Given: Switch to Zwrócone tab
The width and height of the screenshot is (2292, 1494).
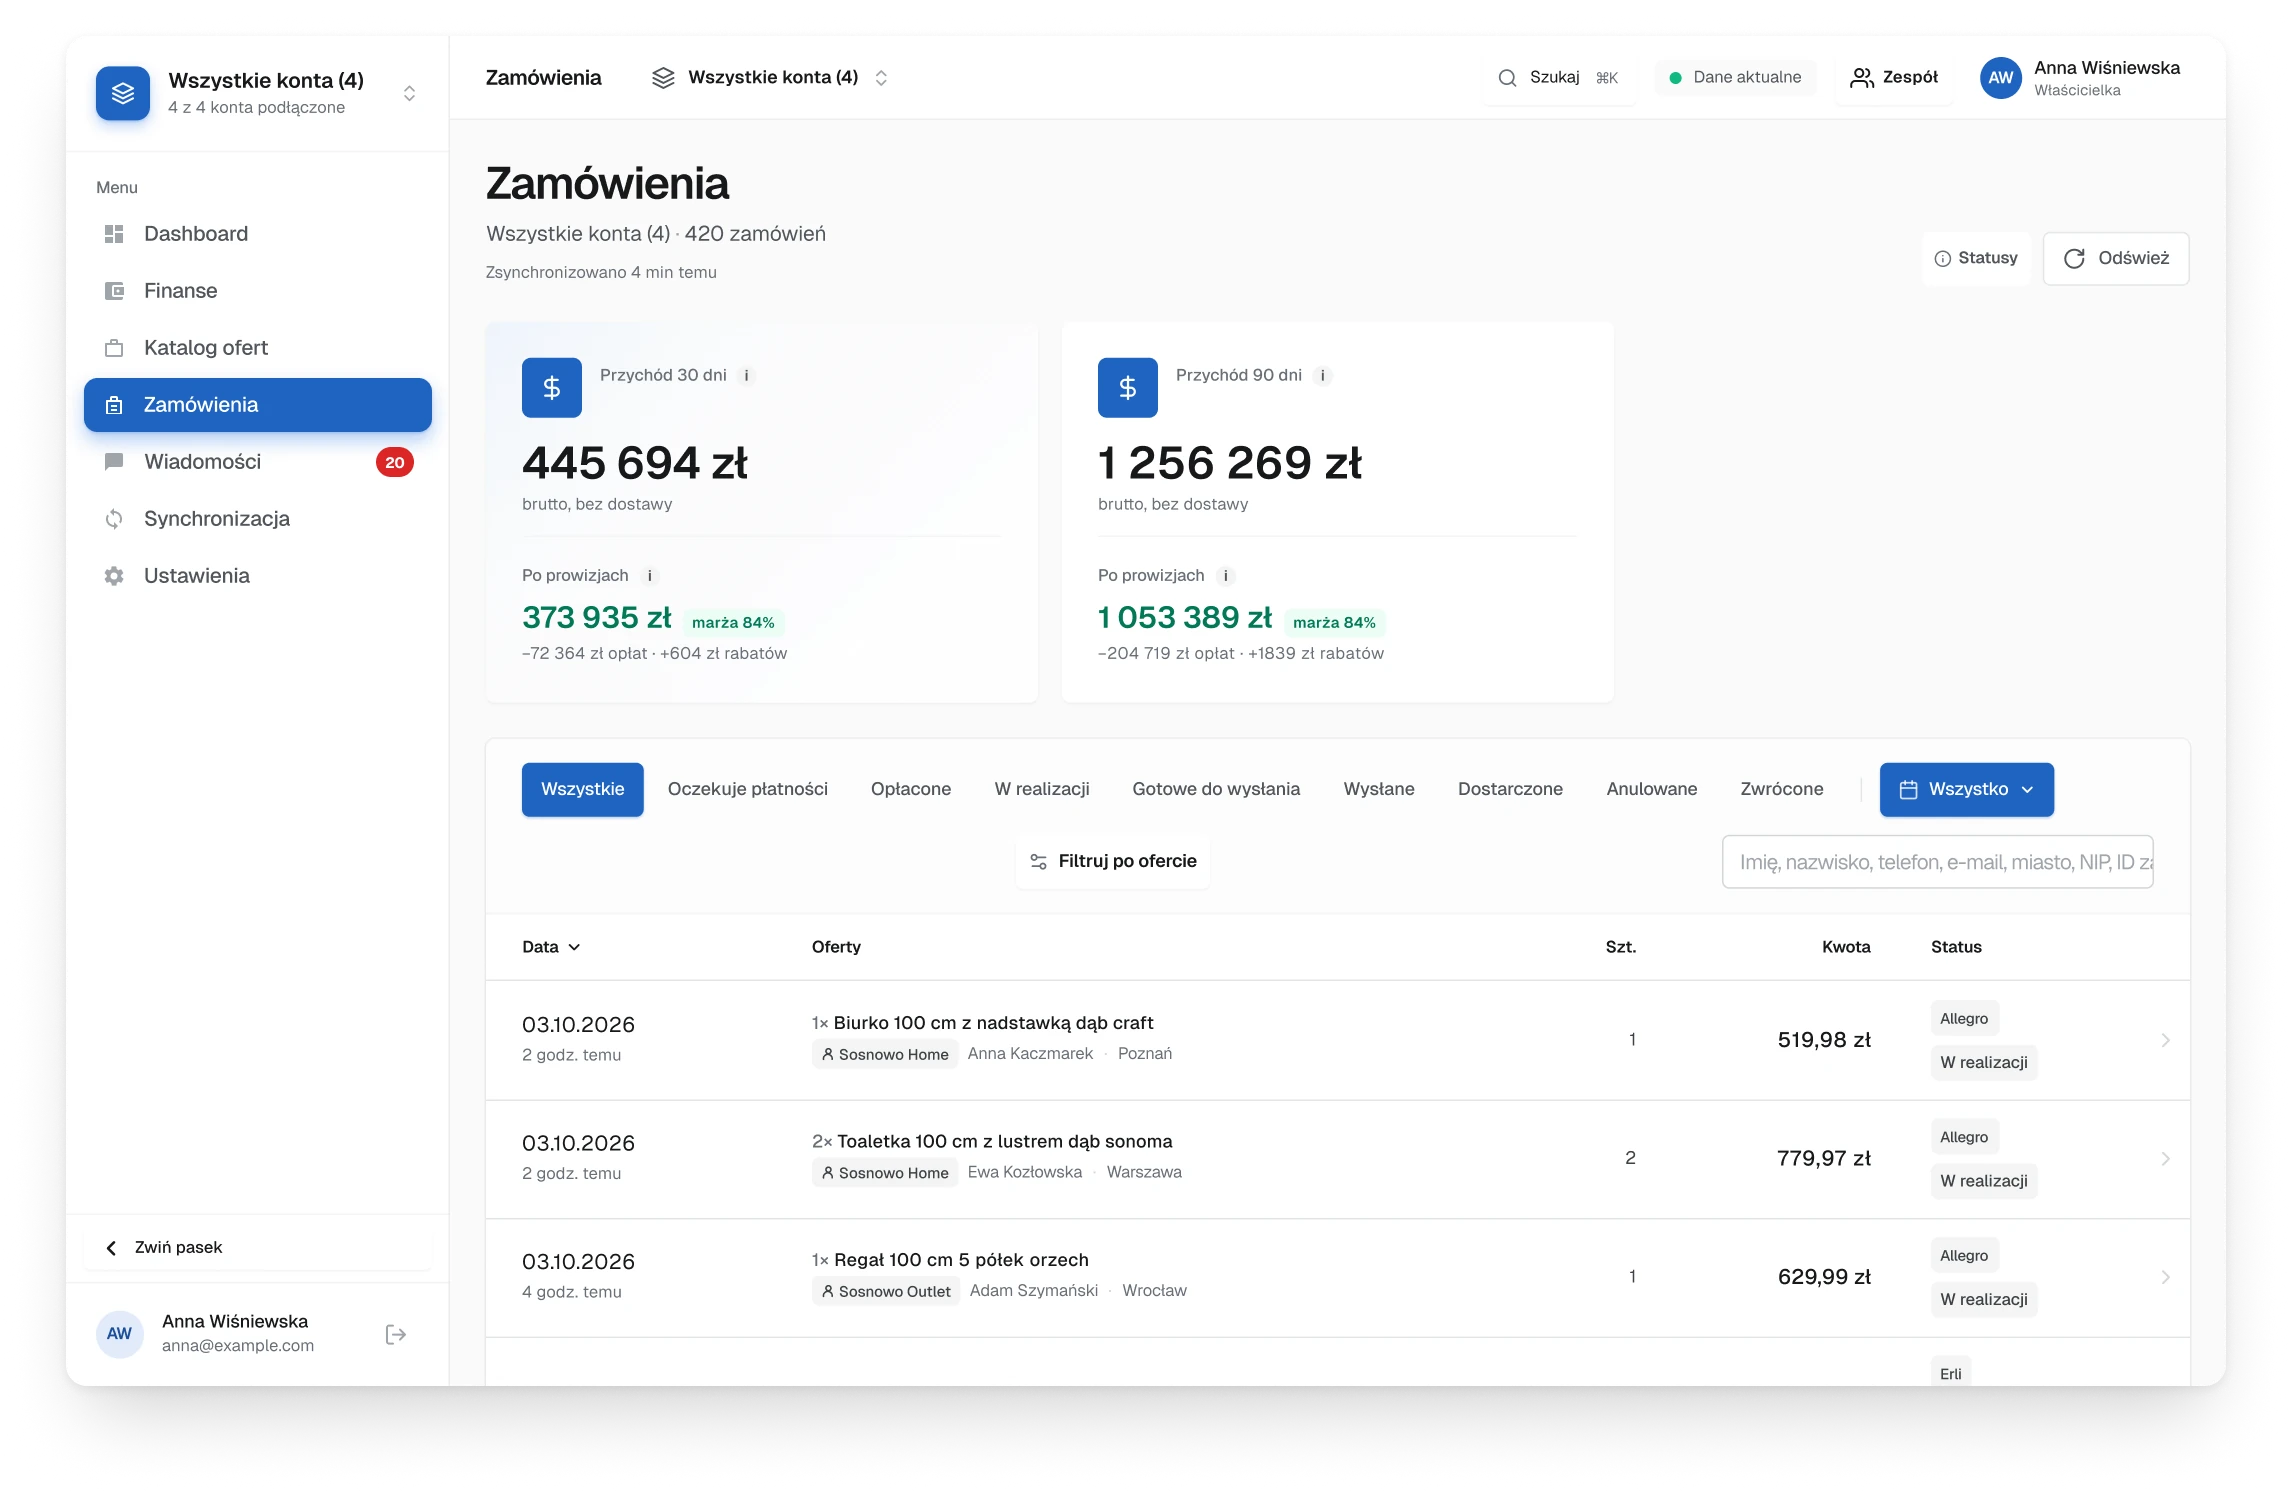Looking at the screenshot, I should click(x=1782, y=790).
